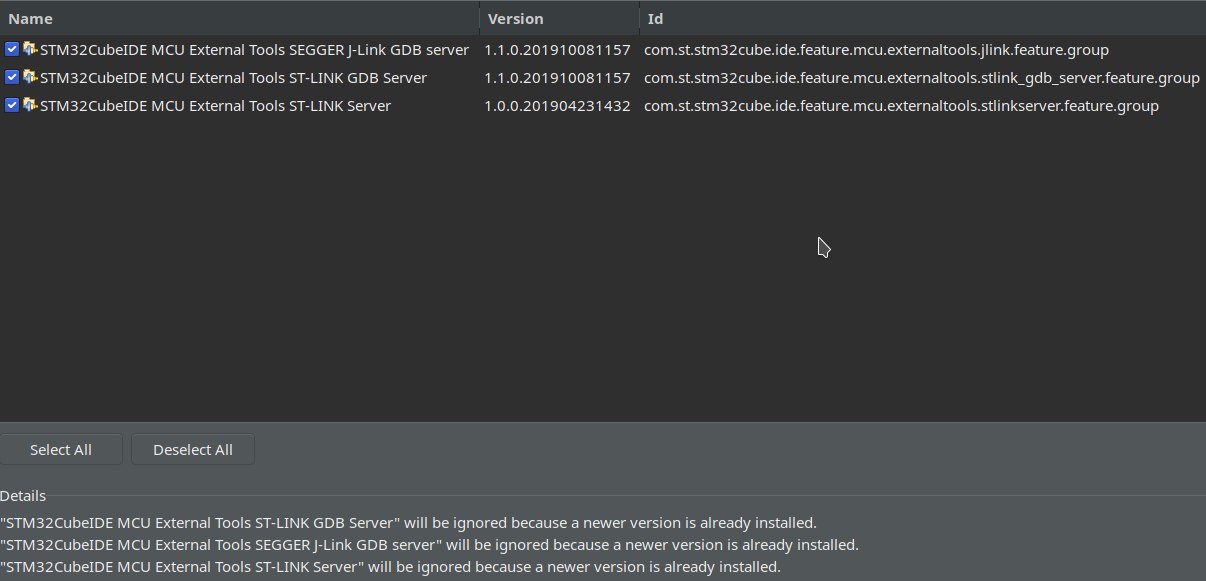Click the stlinkserver.feature.group id
This screenshot has width=1206, height=581.
pos(901,105)
